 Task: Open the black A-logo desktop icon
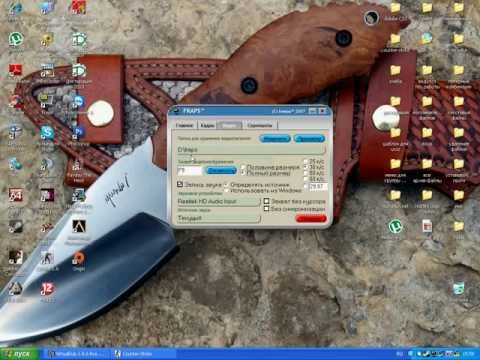pyautogui.click(x=79, y=226)
